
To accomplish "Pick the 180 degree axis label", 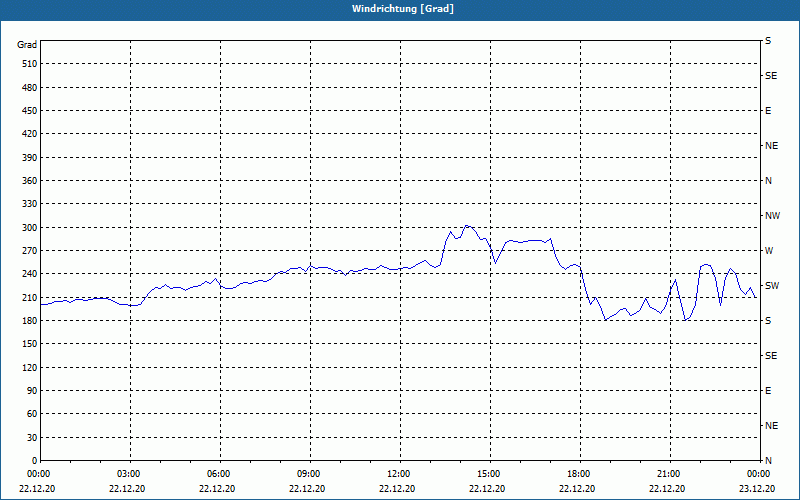I will pos(30,320).
